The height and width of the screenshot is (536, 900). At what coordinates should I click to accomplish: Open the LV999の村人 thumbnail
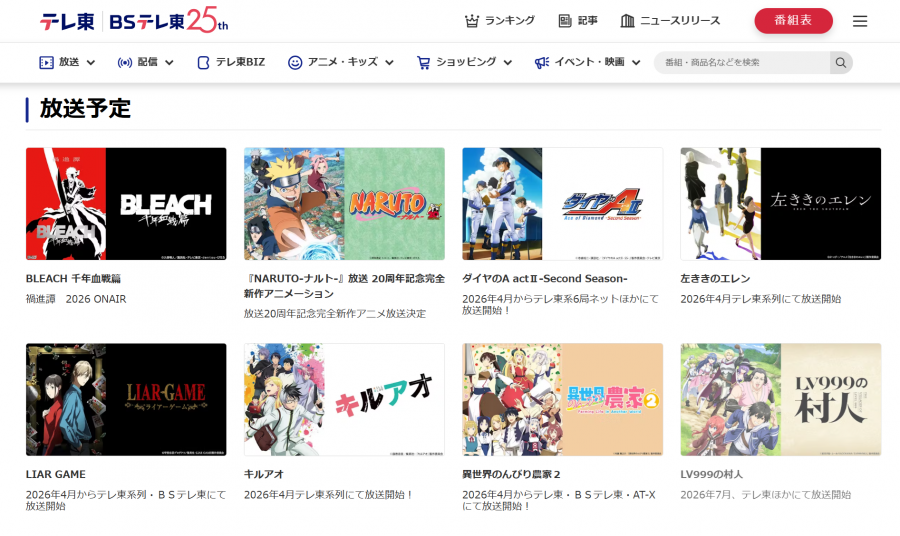781,399
